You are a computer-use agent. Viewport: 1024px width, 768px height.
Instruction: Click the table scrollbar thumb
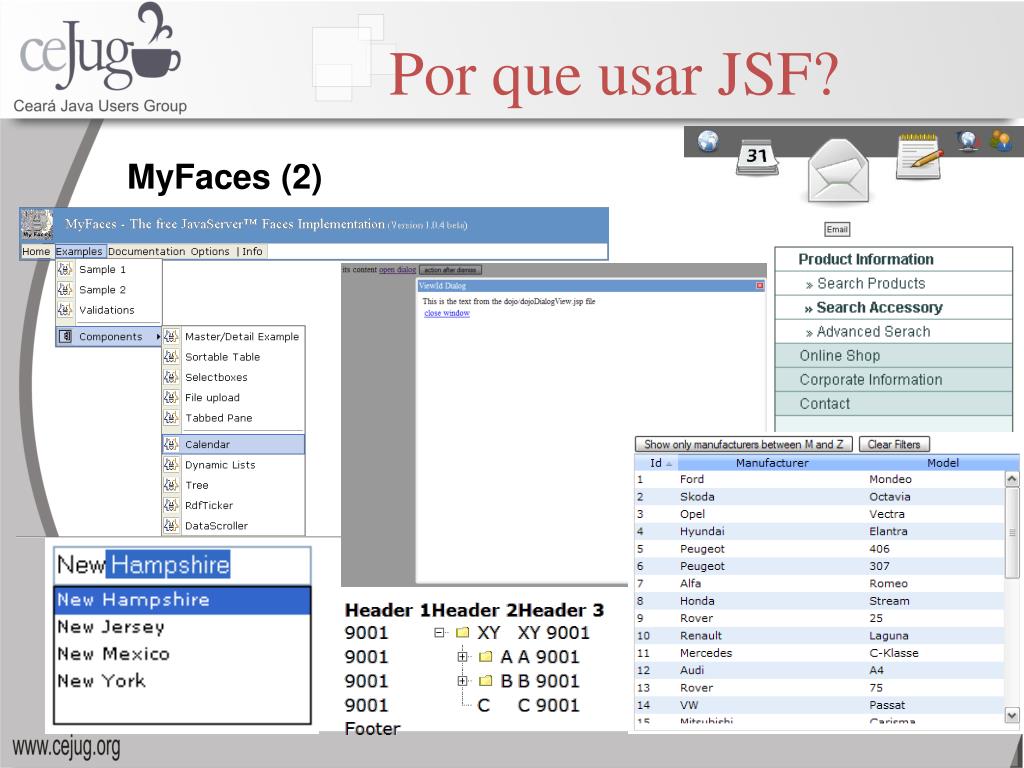pyautogui.click(x=1012, y=532)
